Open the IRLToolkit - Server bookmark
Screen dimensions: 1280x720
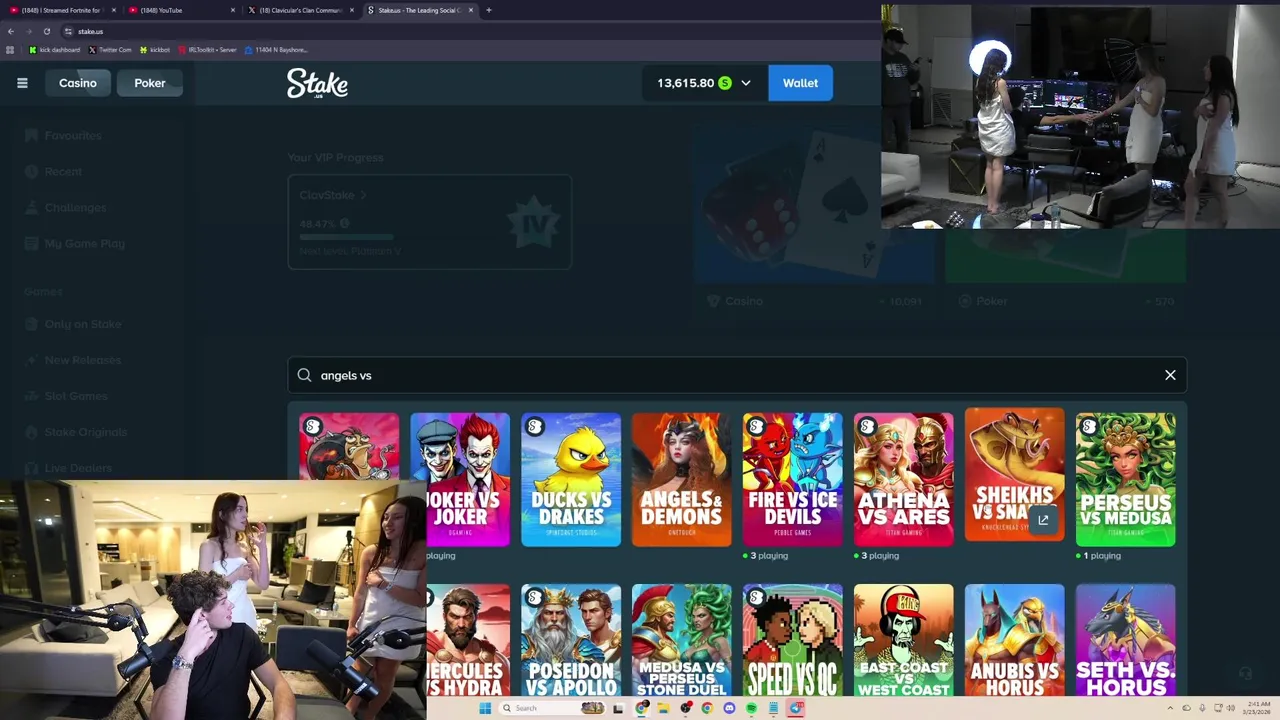click(x=207, y=49)
